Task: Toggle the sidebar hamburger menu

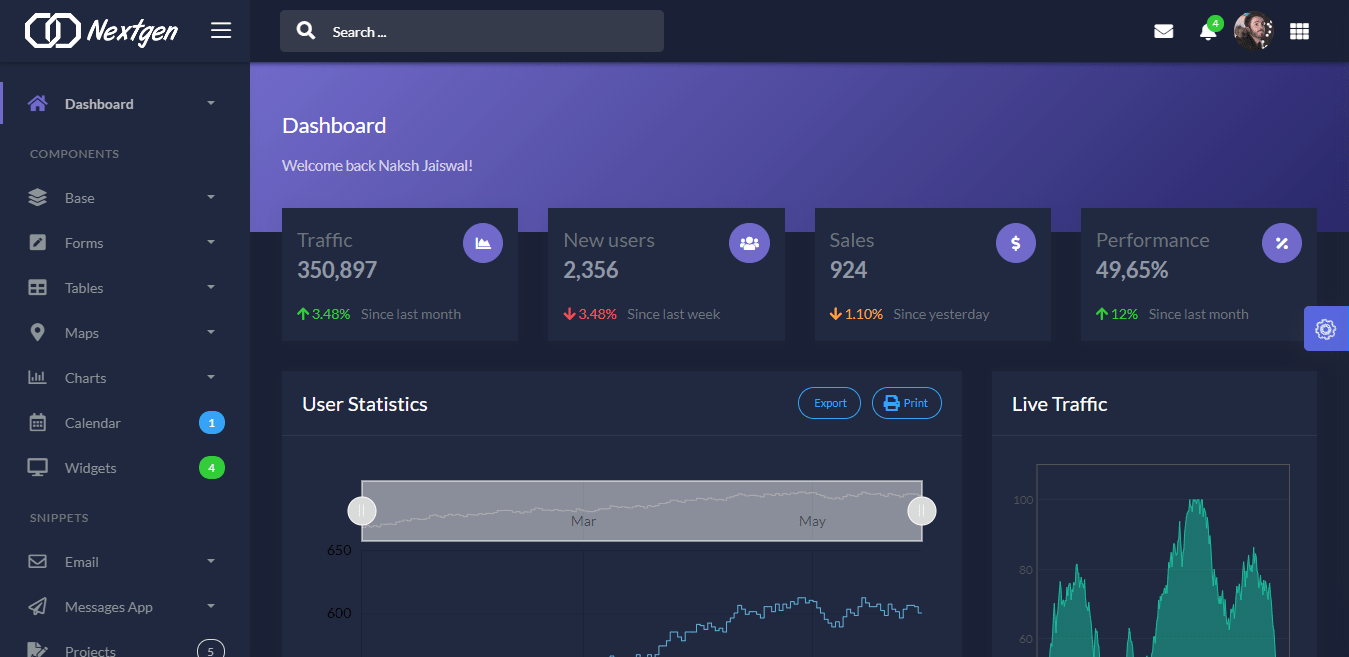Action: [x=220, y=30]
